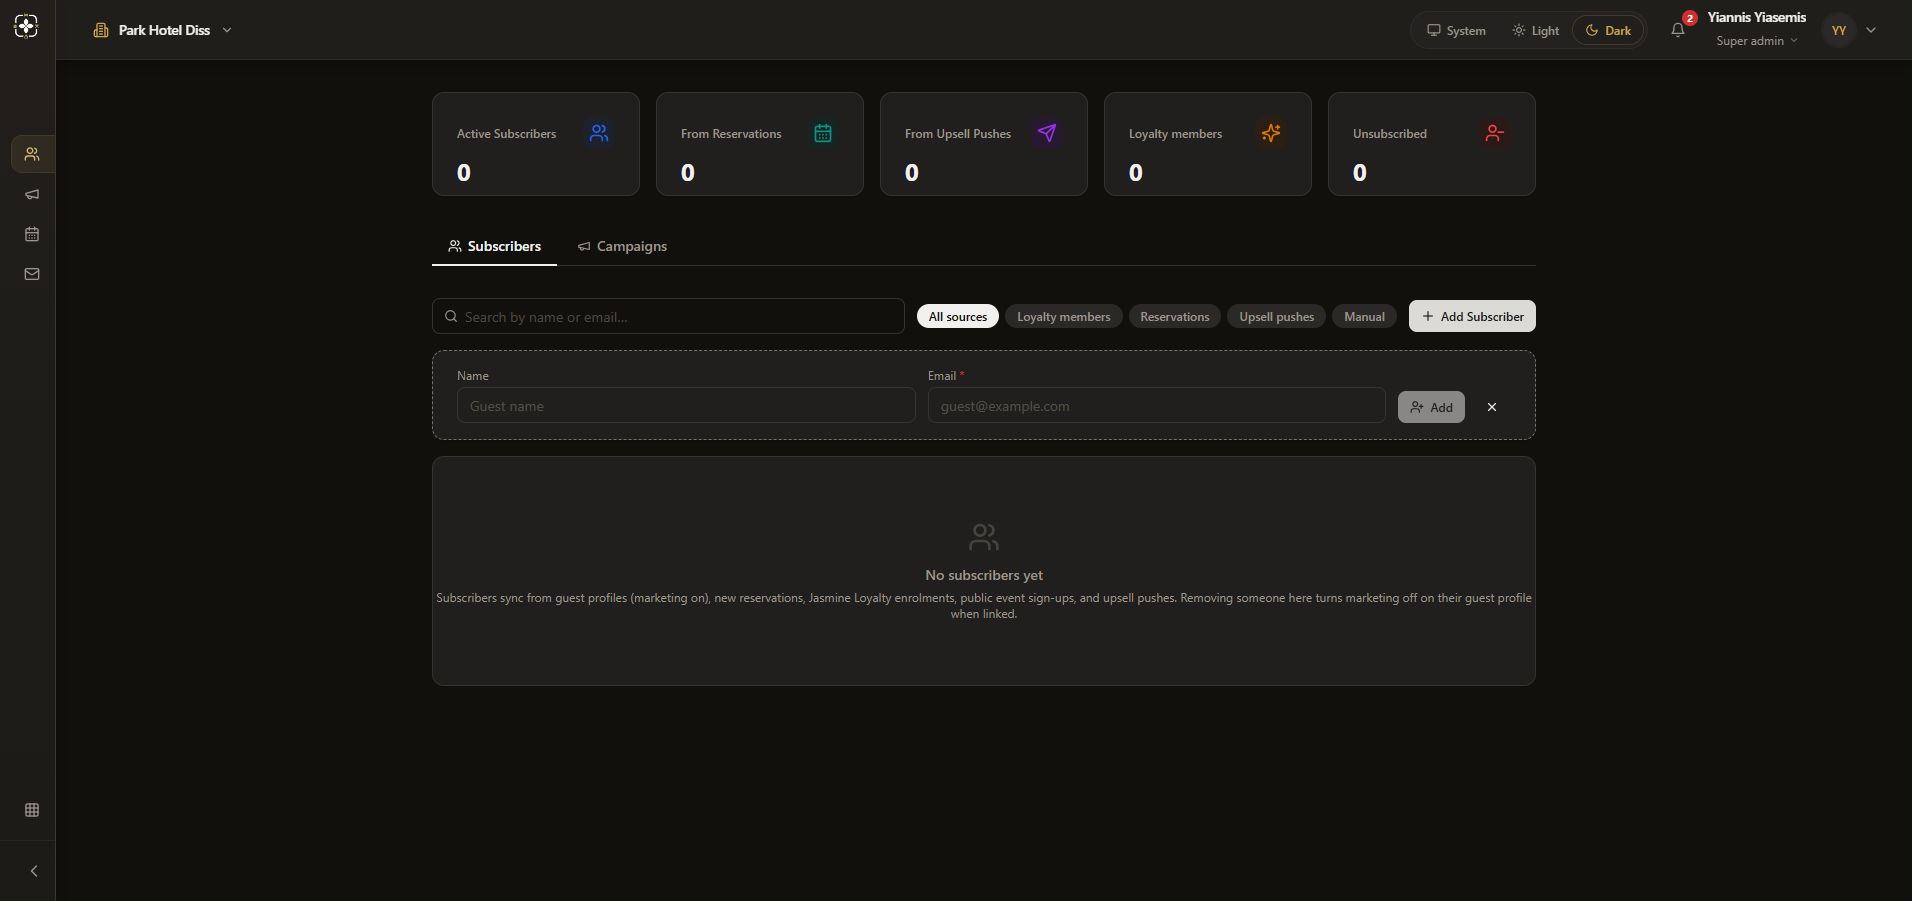Click the Unsubscribed card label
The width and height of the screenshot is (1912, 901).
click(1389, 133)
